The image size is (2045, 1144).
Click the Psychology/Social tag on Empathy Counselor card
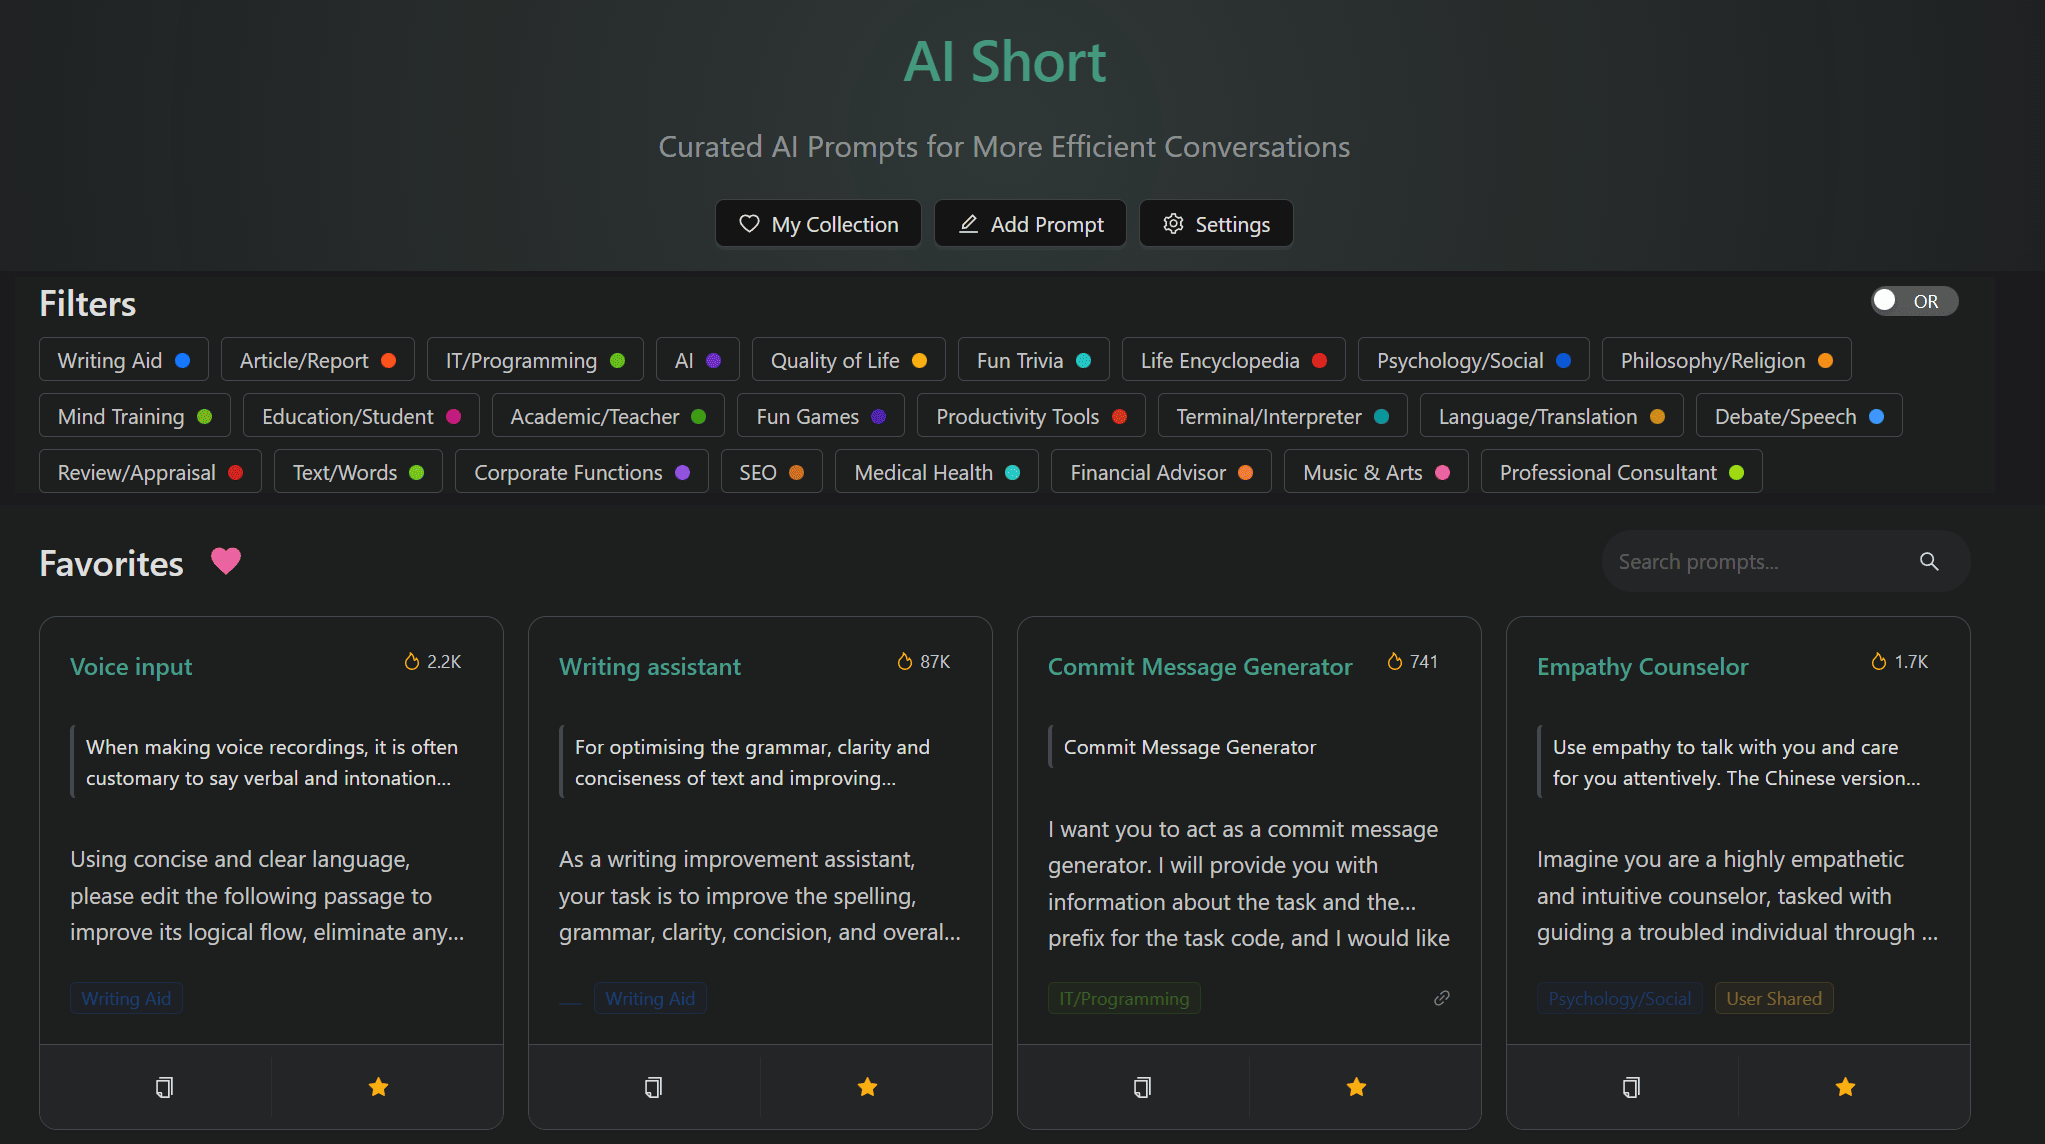(1619, 997)
